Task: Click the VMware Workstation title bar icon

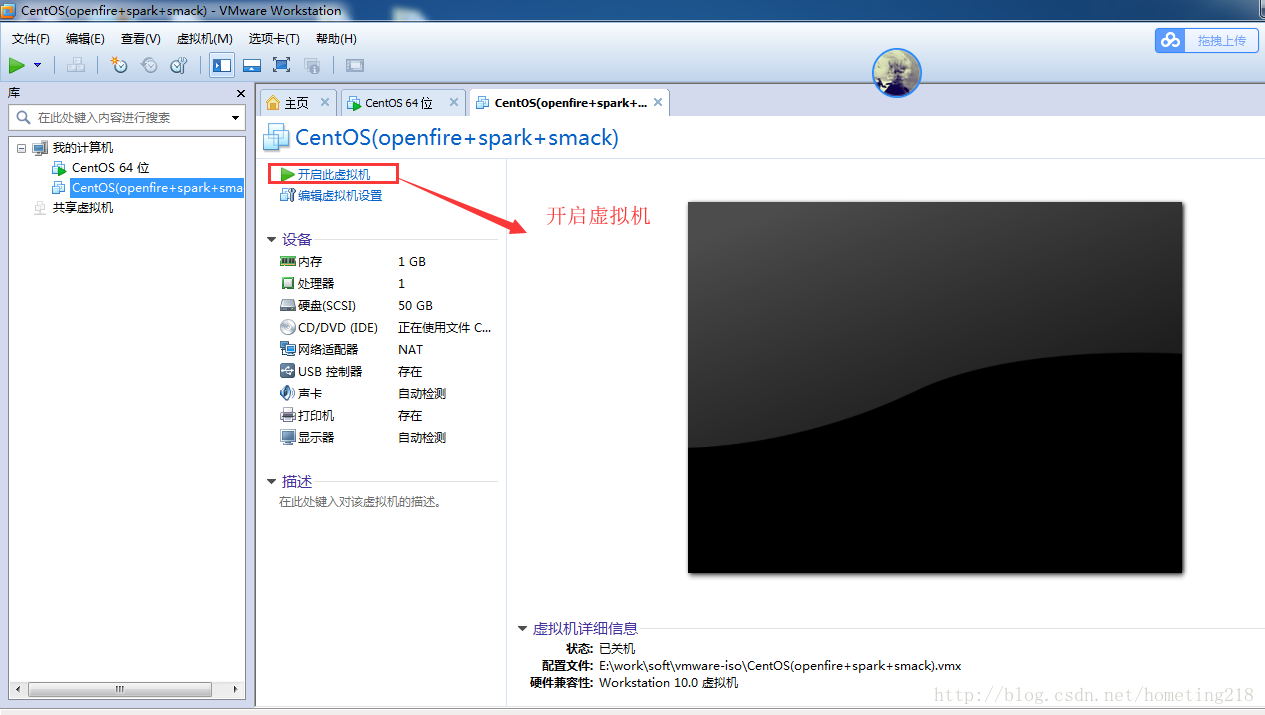Action: click(x=10, y=11)
